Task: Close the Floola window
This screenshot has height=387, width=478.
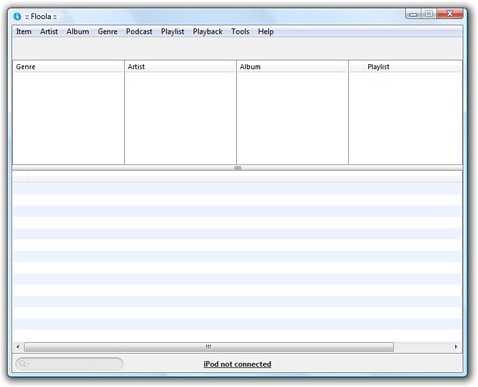Action: pyautogui.click(x=450, y=14)
